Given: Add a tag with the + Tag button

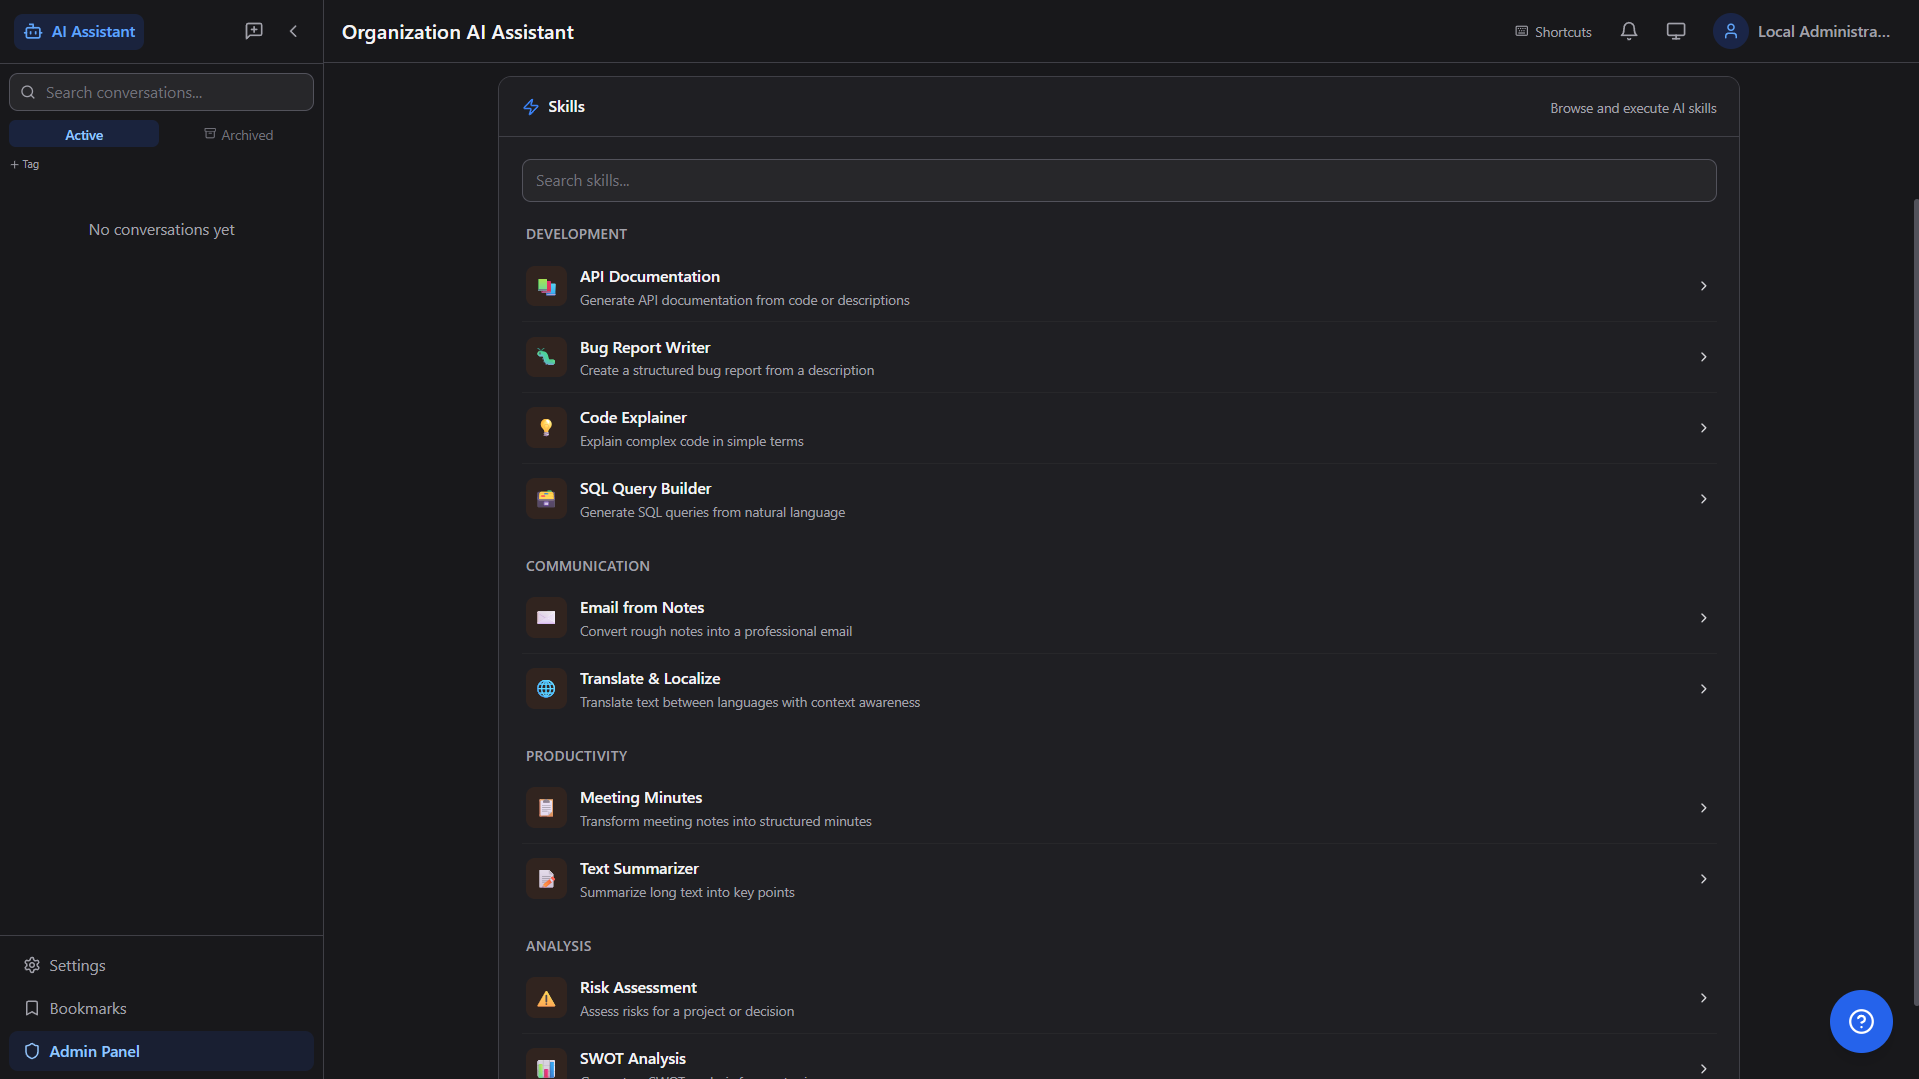Looking at the screenshot, I should (25, 164).
